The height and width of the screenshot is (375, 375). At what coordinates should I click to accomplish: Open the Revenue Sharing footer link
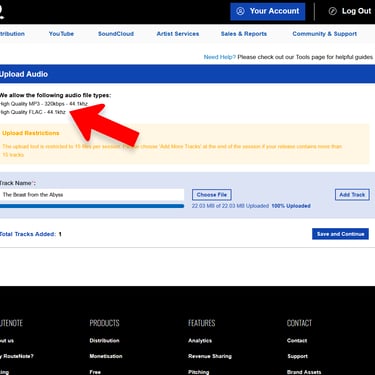tap(210, 356)
